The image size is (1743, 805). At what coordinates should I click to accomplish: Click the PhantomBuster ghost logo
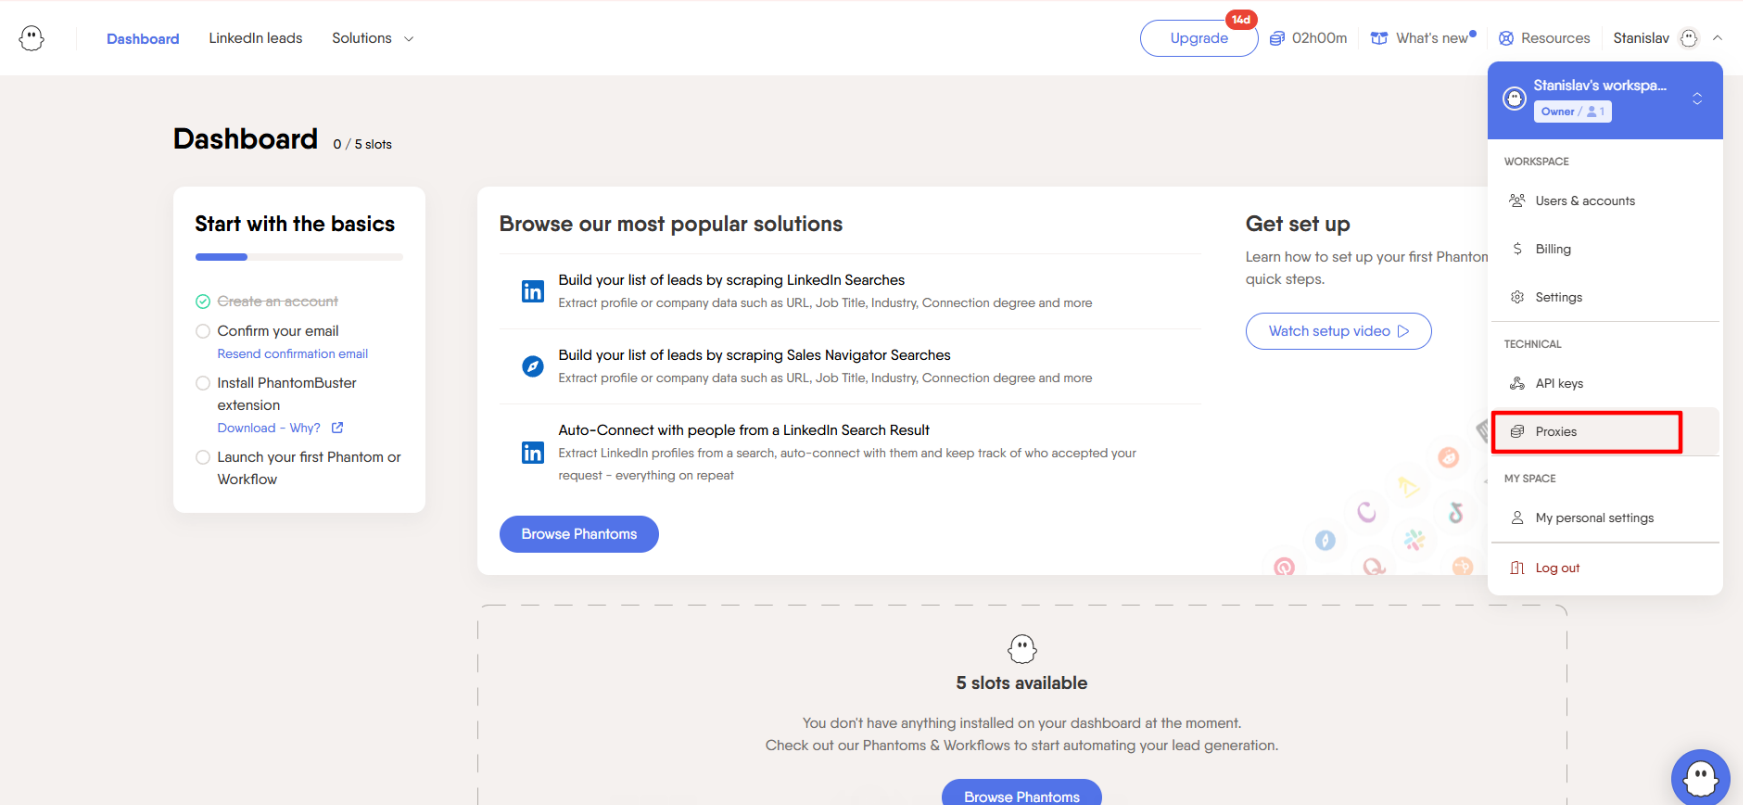point(32,38)
